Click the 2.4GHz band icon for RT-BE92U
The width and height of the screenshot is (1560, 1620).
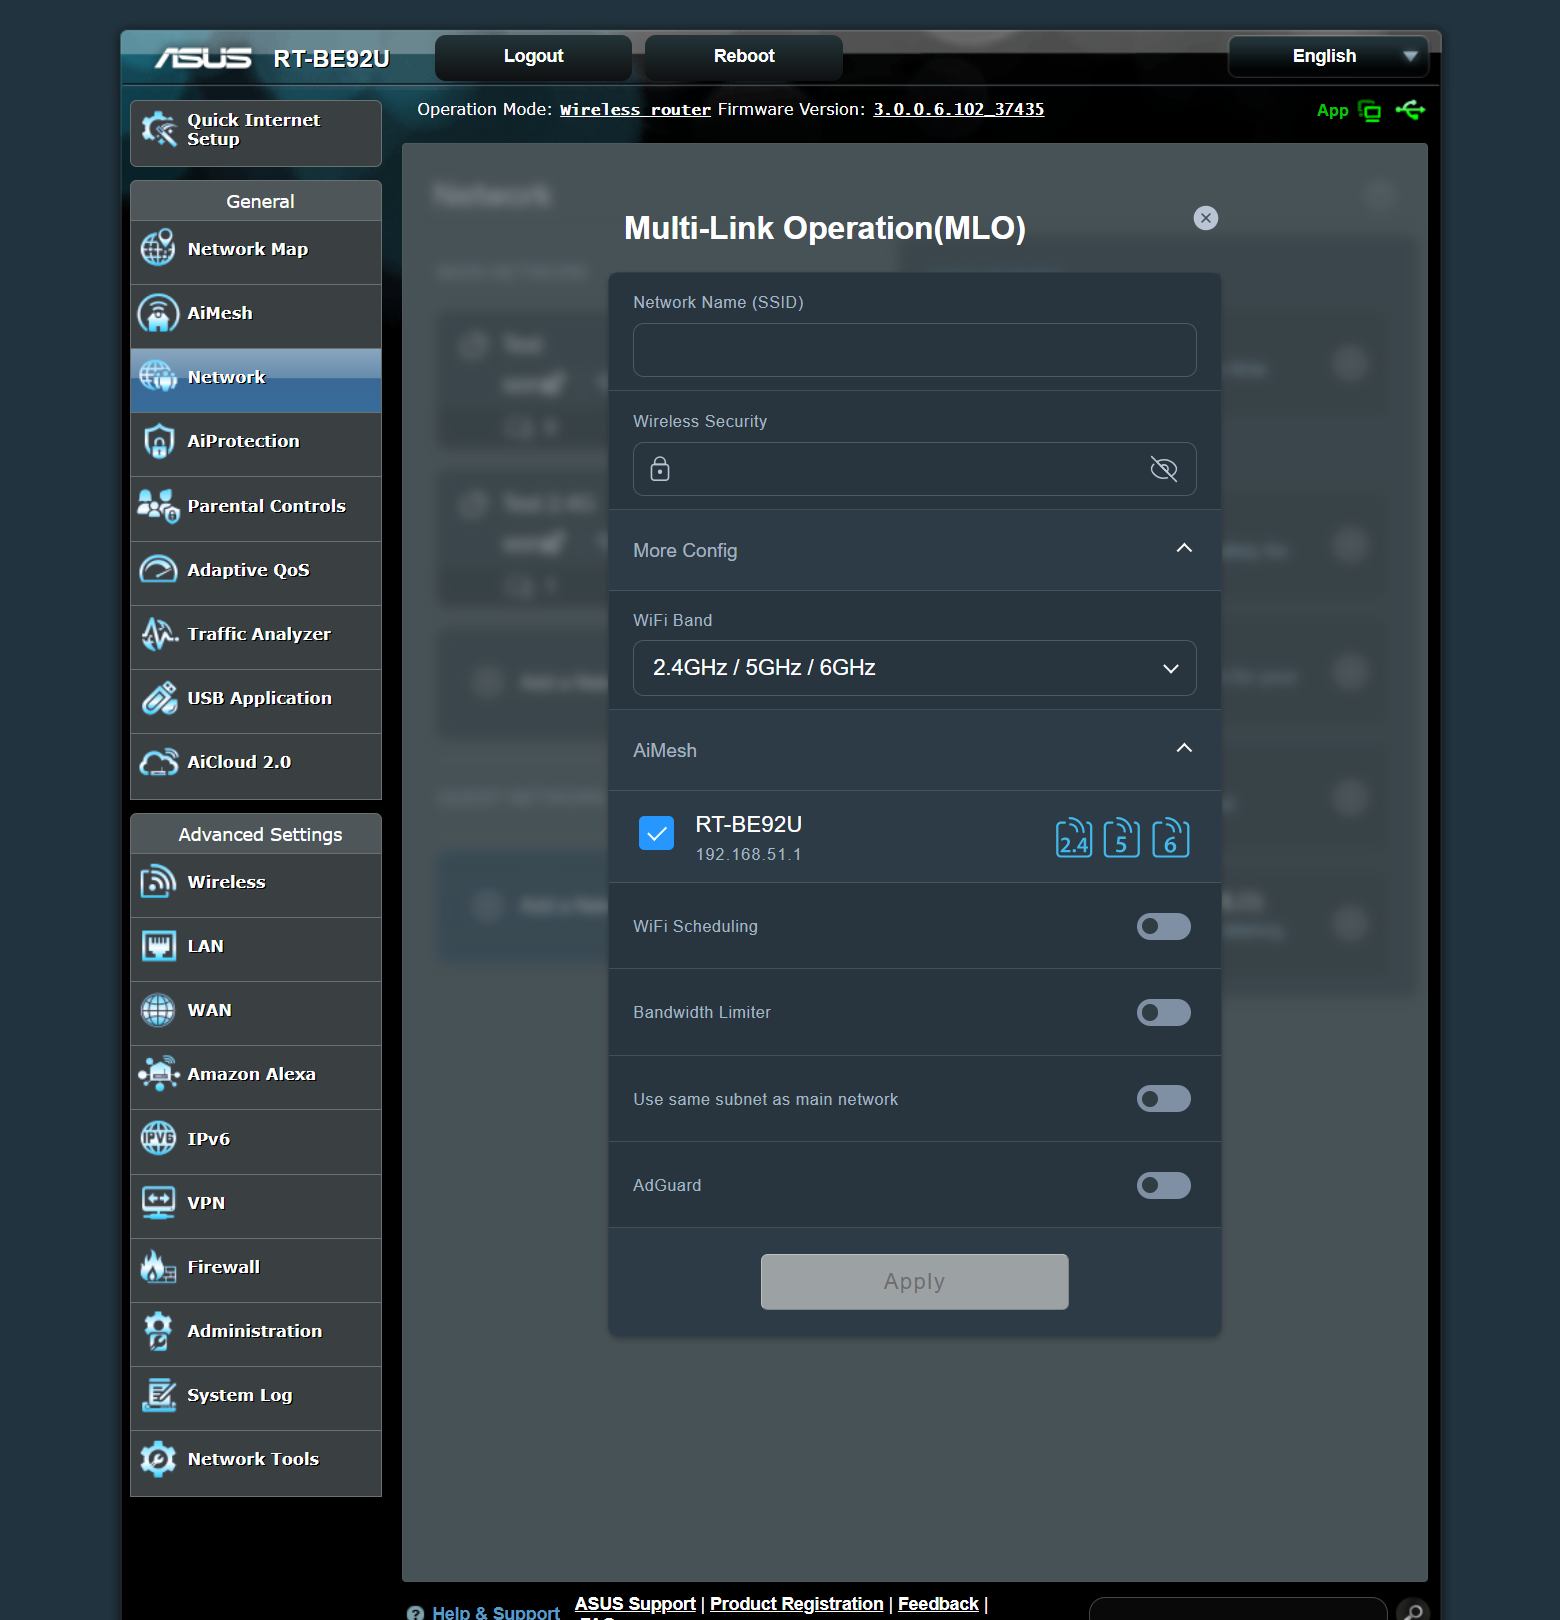click(x=1074, y=838)
